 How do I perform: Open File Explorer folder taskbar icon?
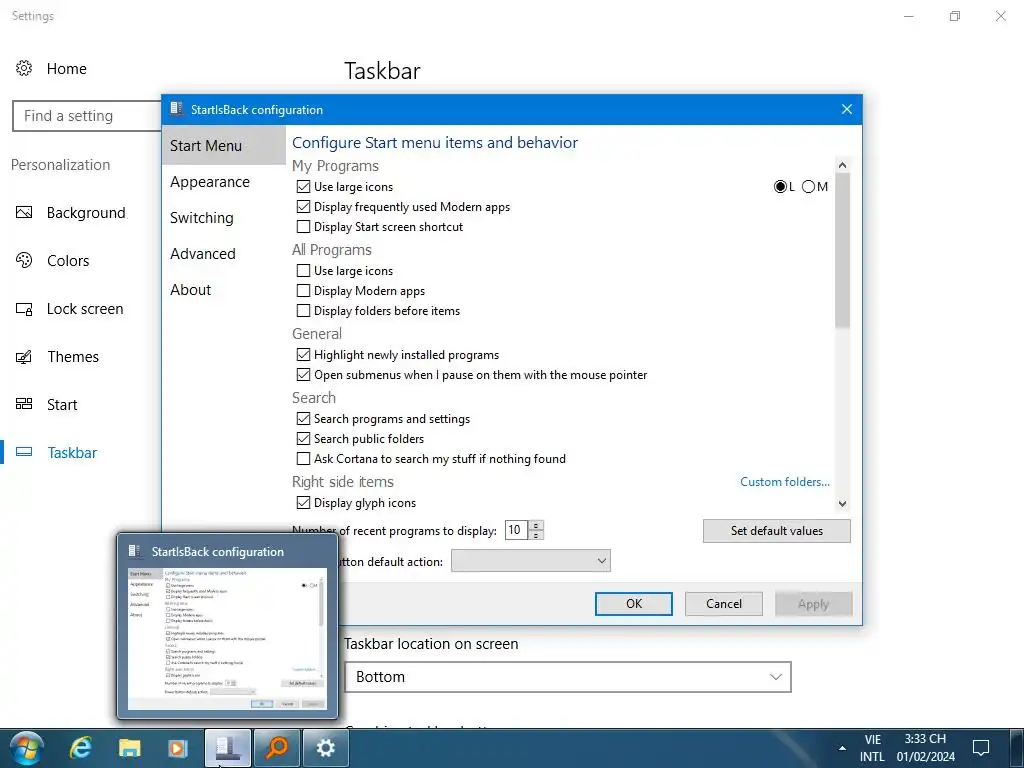click(129, 748)
